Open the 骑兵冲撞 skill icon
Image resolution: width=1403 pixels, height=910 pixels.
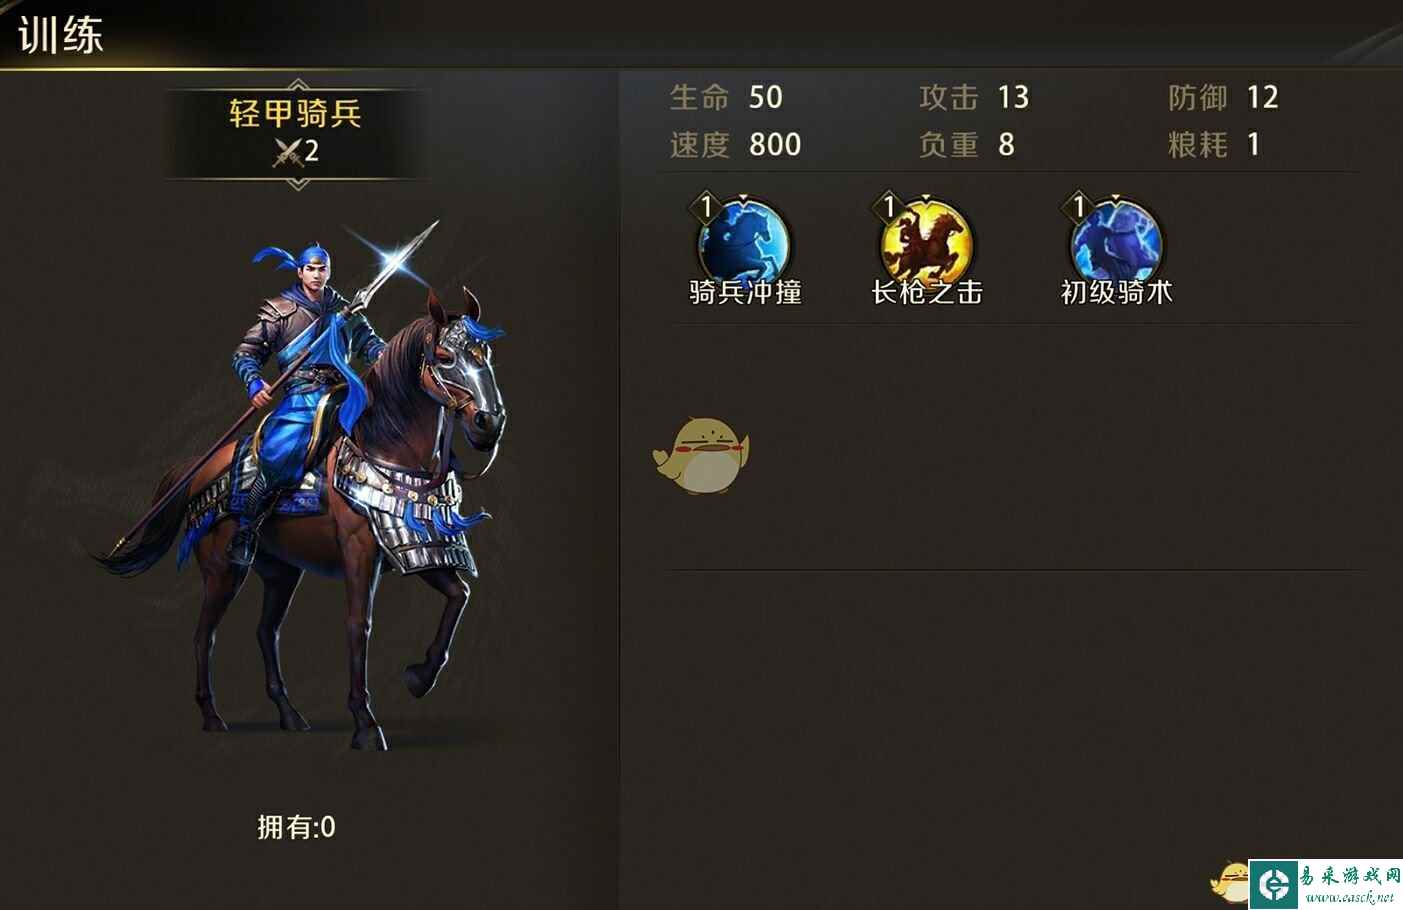745,241
